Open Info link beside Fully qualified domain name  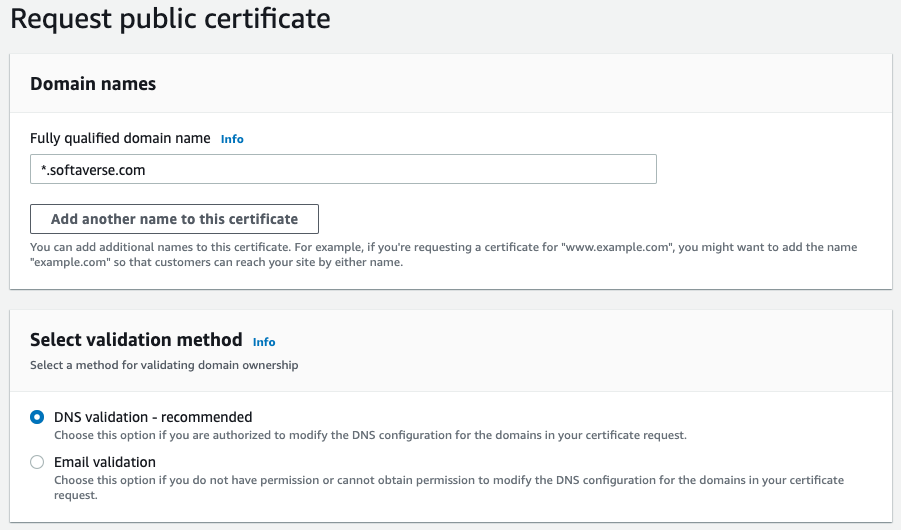click(x=232, y=139)
